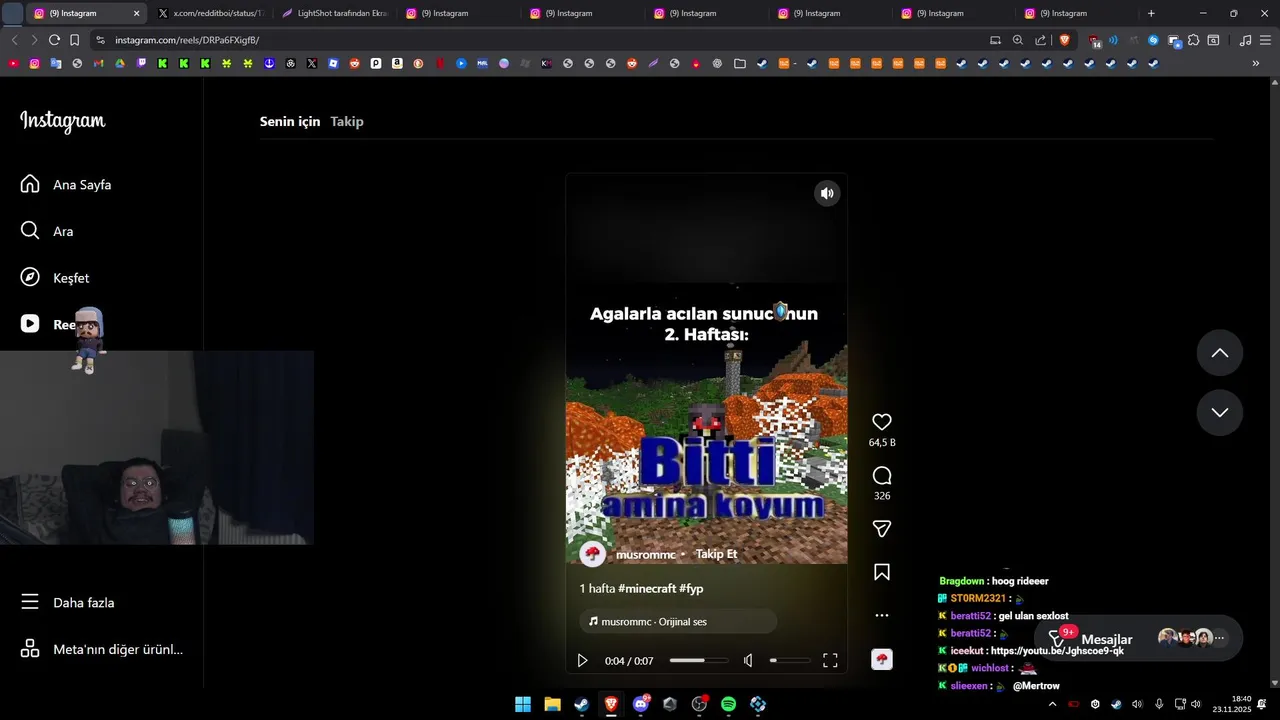Open the browser media control music note
The height and width of the screenshot is (720, 1280).
pos(1245,40)
